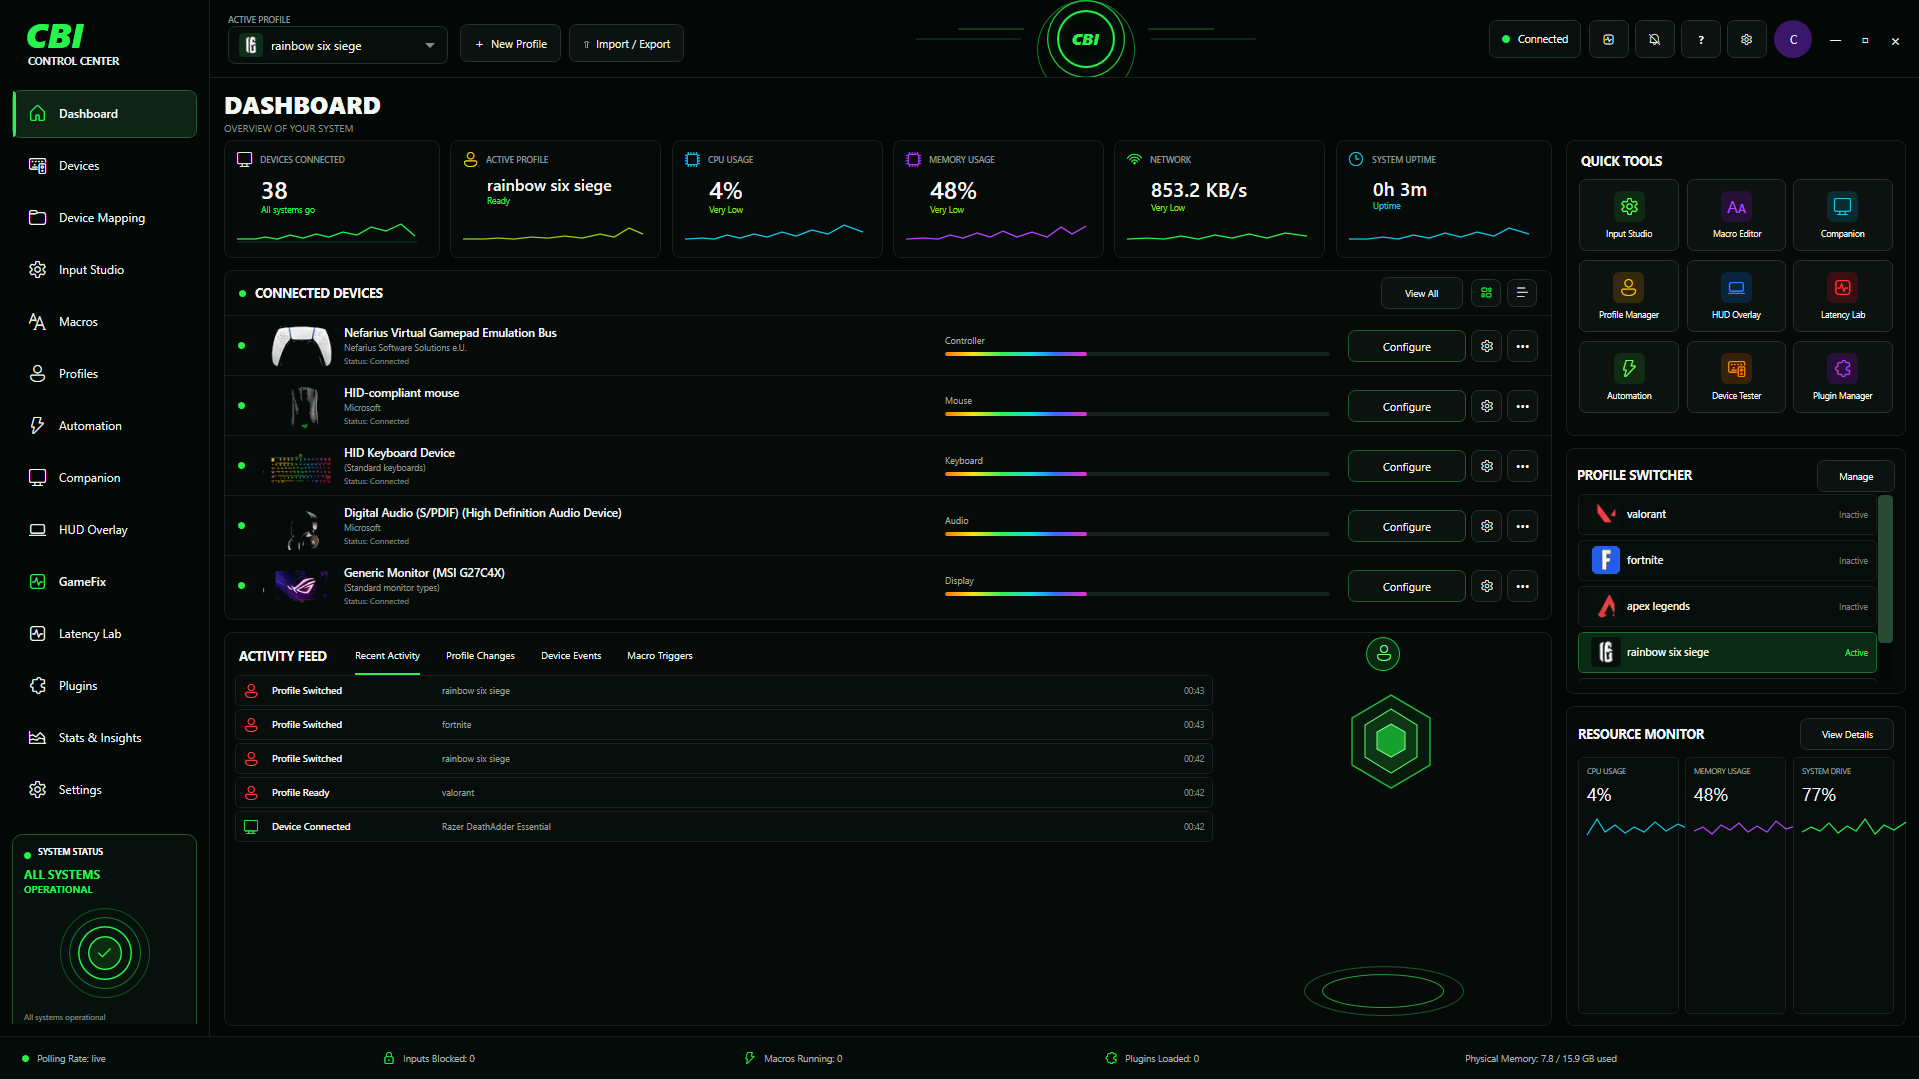The height and width of the screenshot is (1079, 1919).
Task: Launch Companion quick tool
Action: (1842, 215)
